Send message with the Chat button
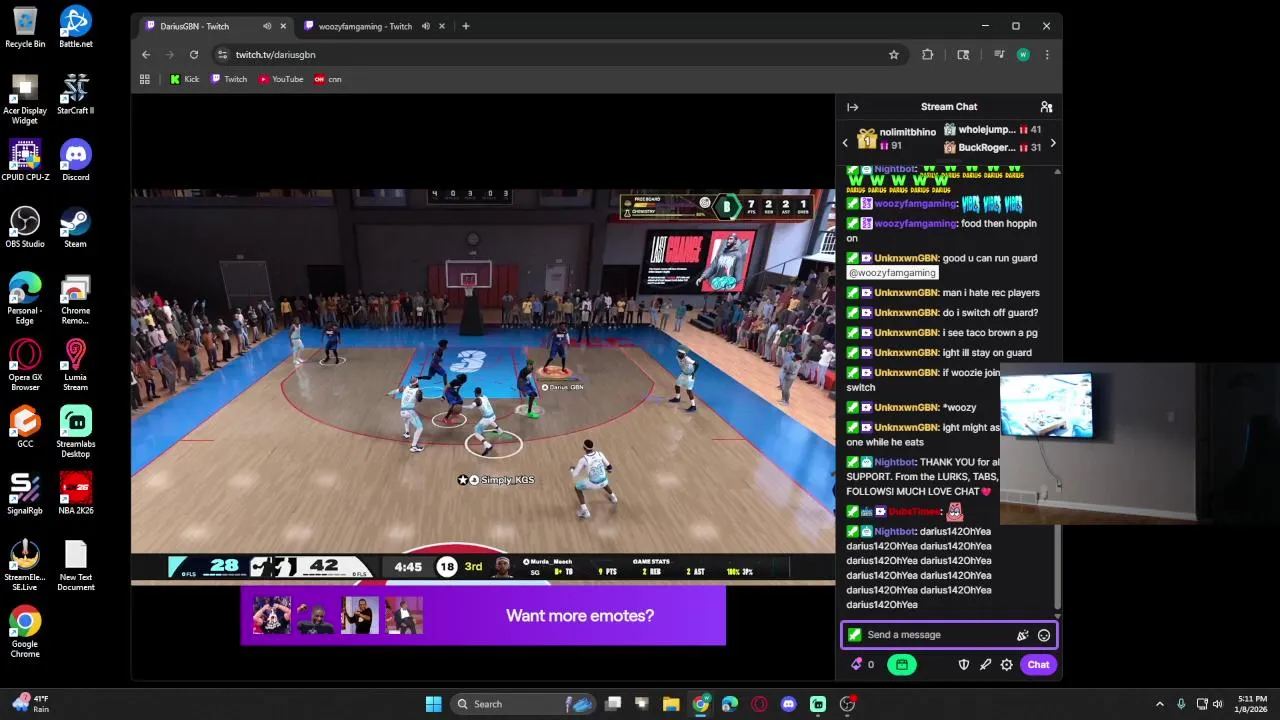The height and width of the screenshot is (720, 1280). [x=1038, y=665]
